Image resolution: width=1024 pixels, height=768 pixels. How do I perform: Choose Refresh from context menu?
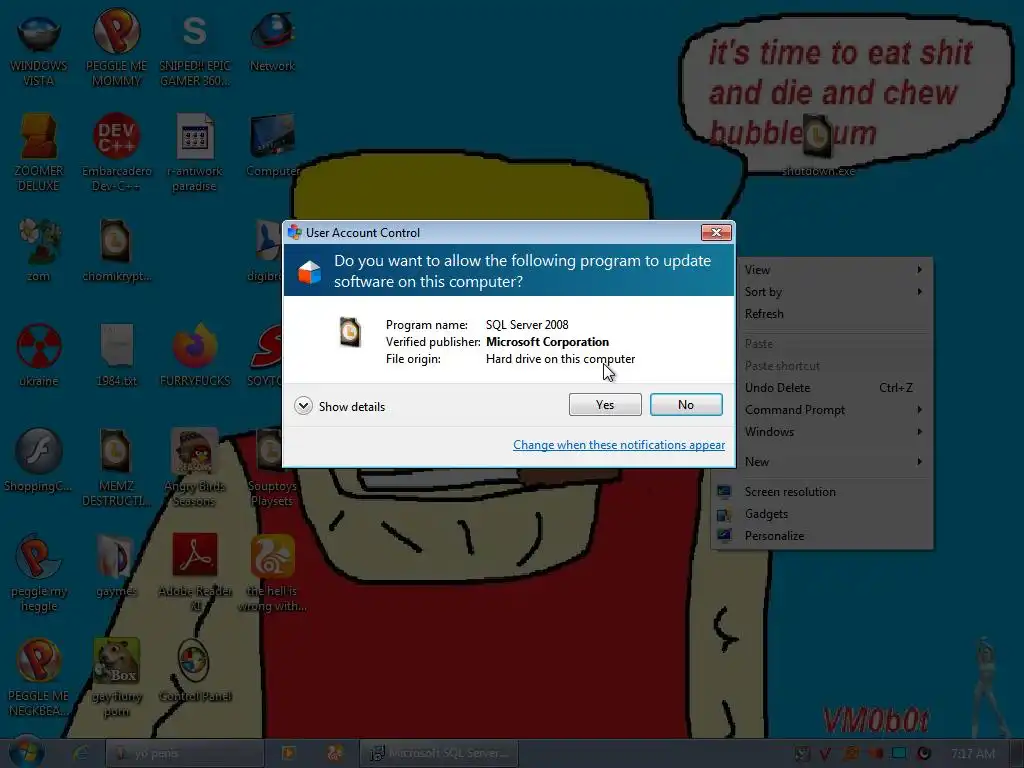(823, 313)
